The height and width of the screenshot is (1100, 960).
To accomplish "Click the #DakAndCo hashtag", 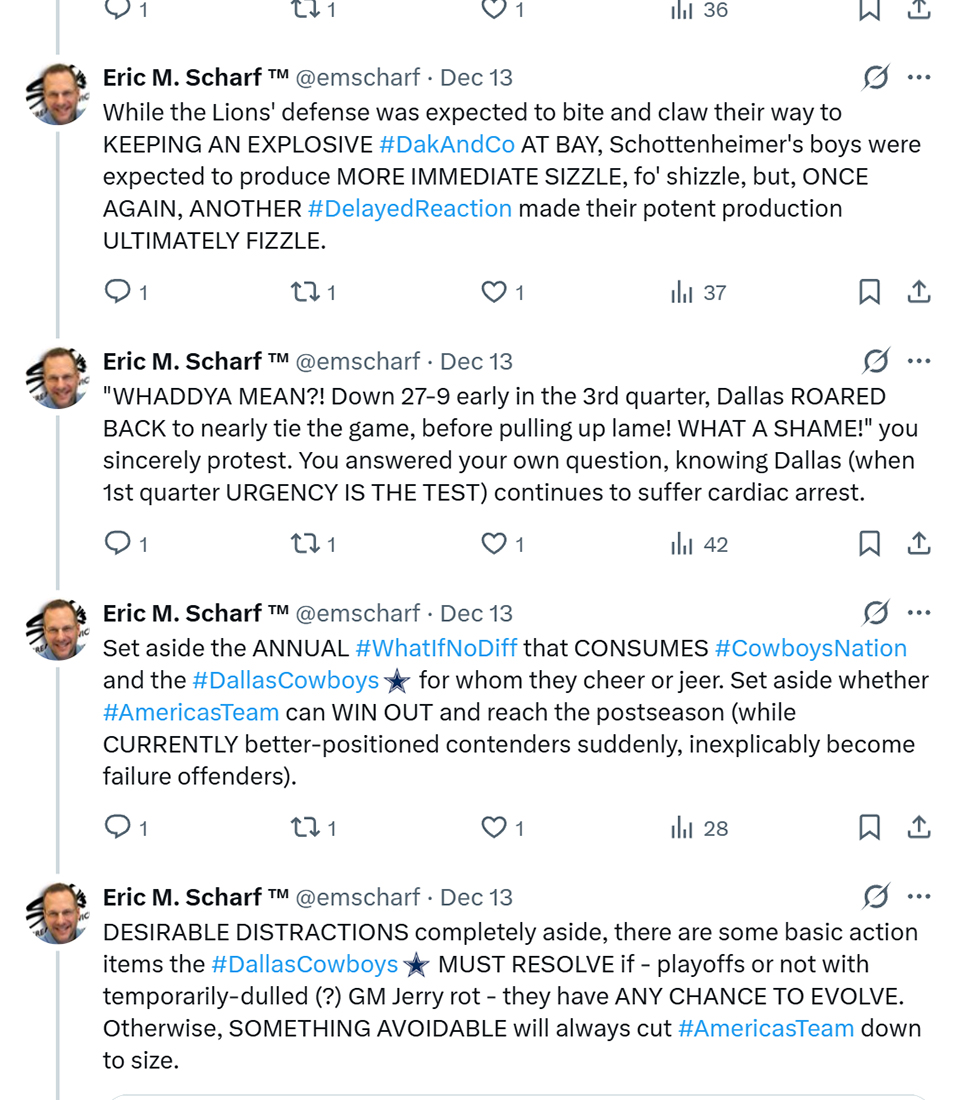I will click(x=447, y=144).
